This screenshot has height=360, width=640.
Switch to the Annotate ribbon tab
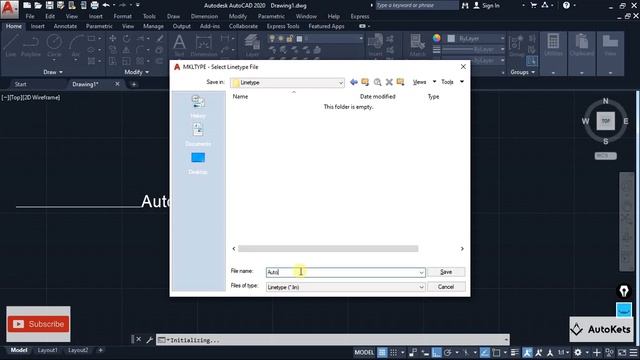point(65,26)
